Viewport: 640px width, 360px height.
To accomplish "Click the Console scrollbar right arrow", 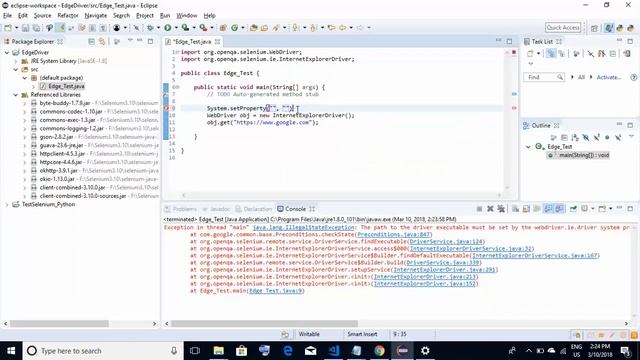I will tap(627, 324).
